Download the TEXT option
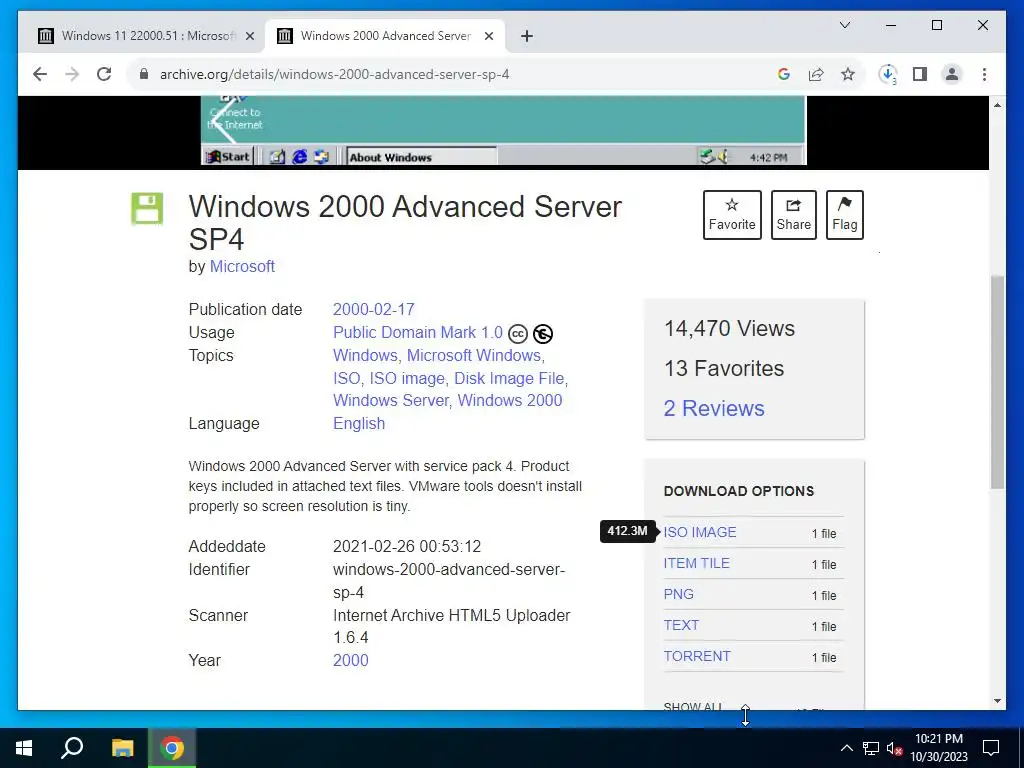The image size is (1024, 768). coord(681,625)
